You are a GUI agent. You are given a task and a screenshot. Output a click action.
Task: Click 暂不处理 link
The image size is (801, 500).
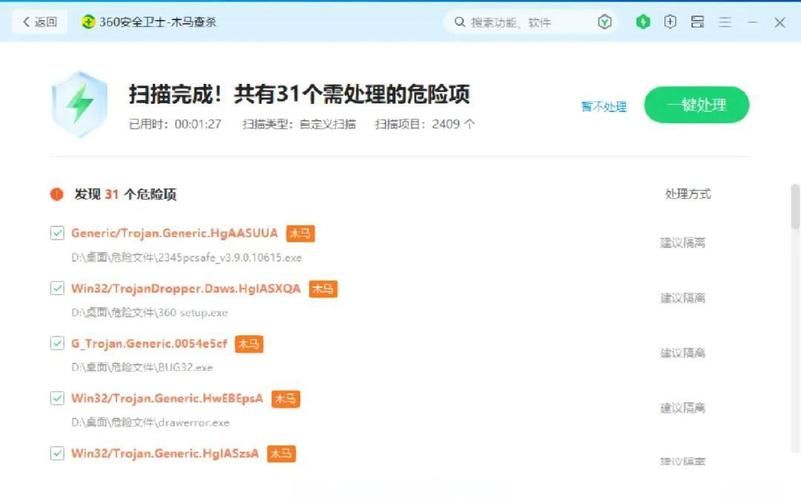pos(604,106)
